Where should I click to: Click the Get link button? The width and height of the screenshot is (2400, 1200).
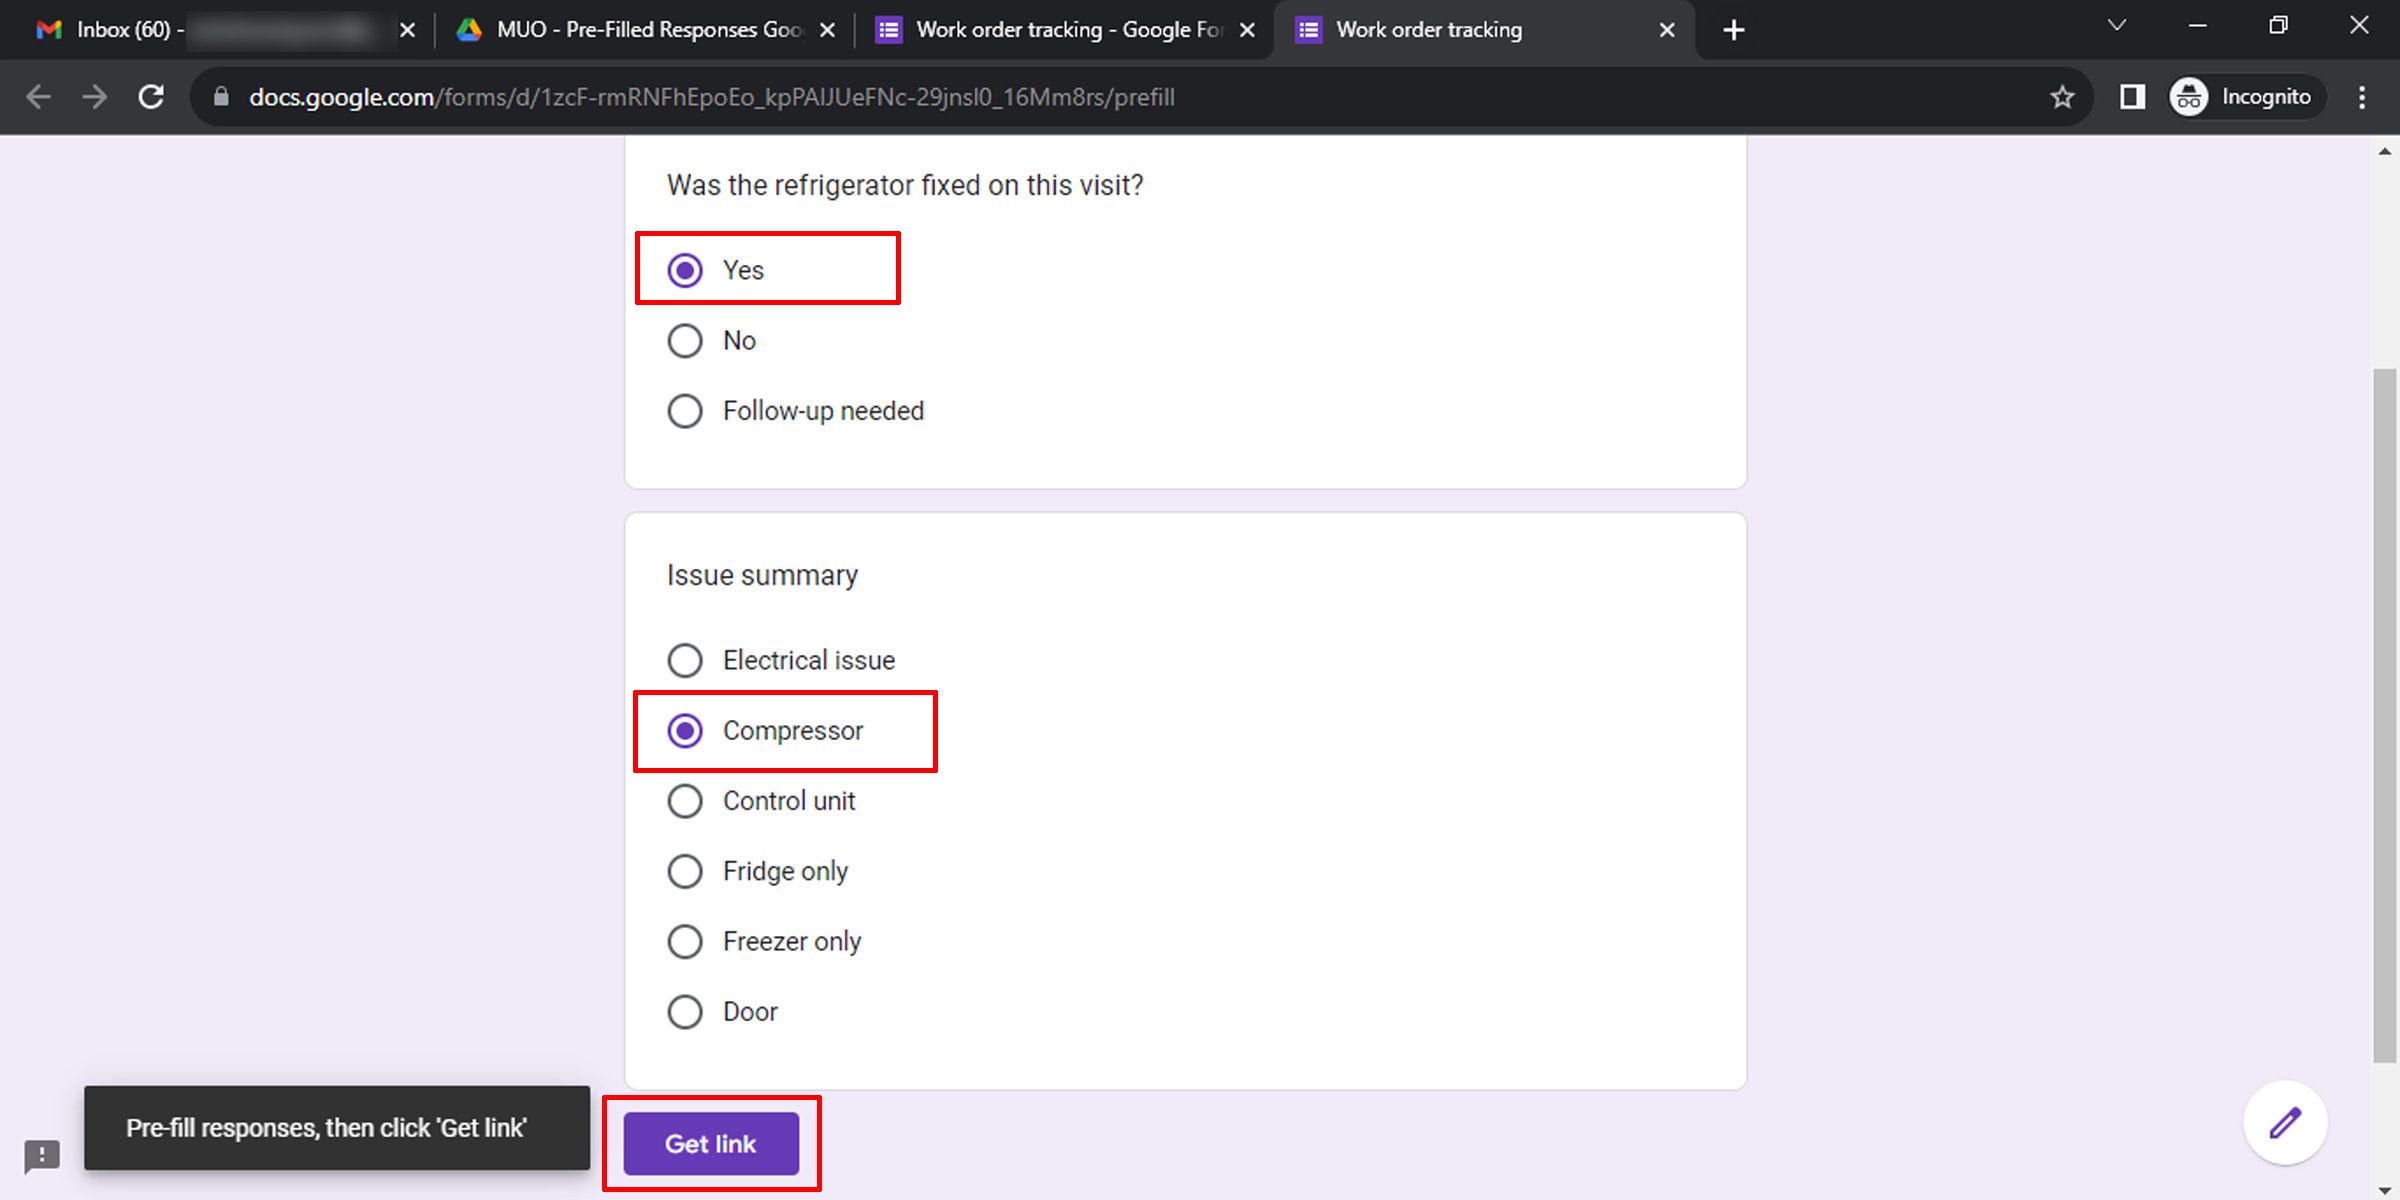[x=711, y=1143]
